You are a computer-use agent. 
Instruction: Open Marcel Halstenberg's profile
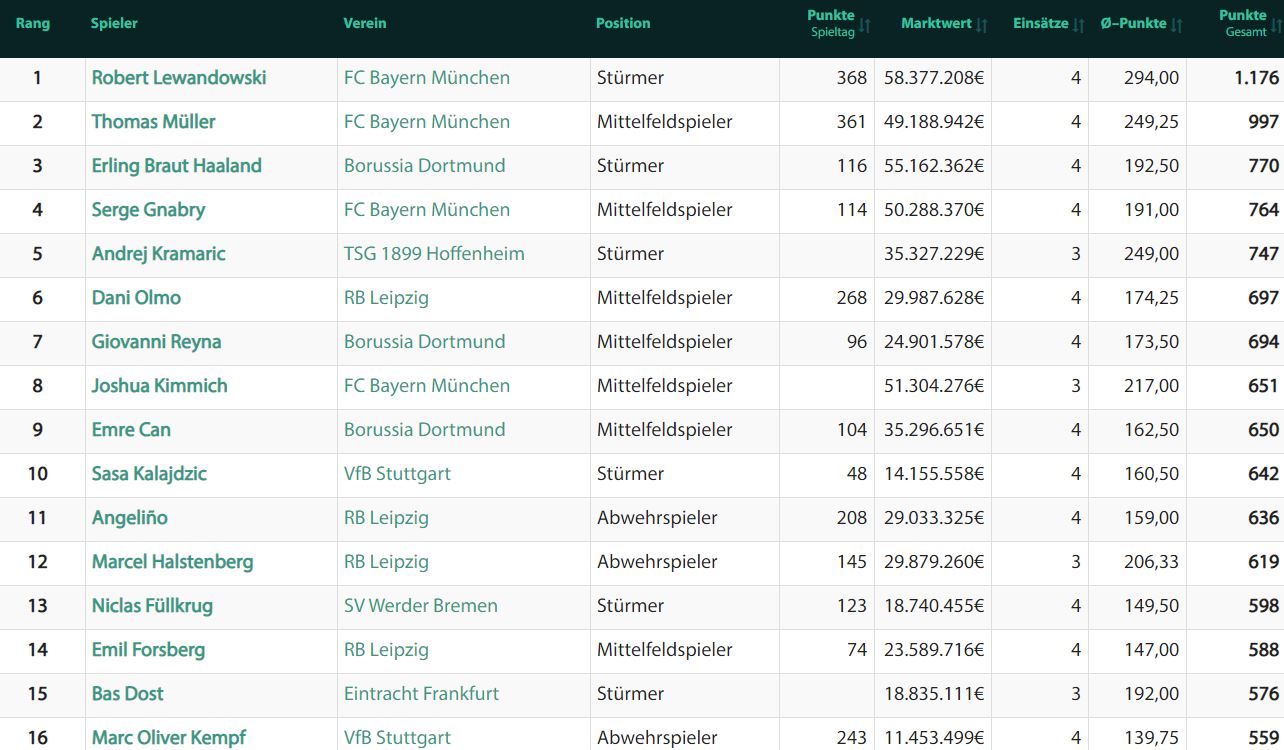click(x=173, y=562)
